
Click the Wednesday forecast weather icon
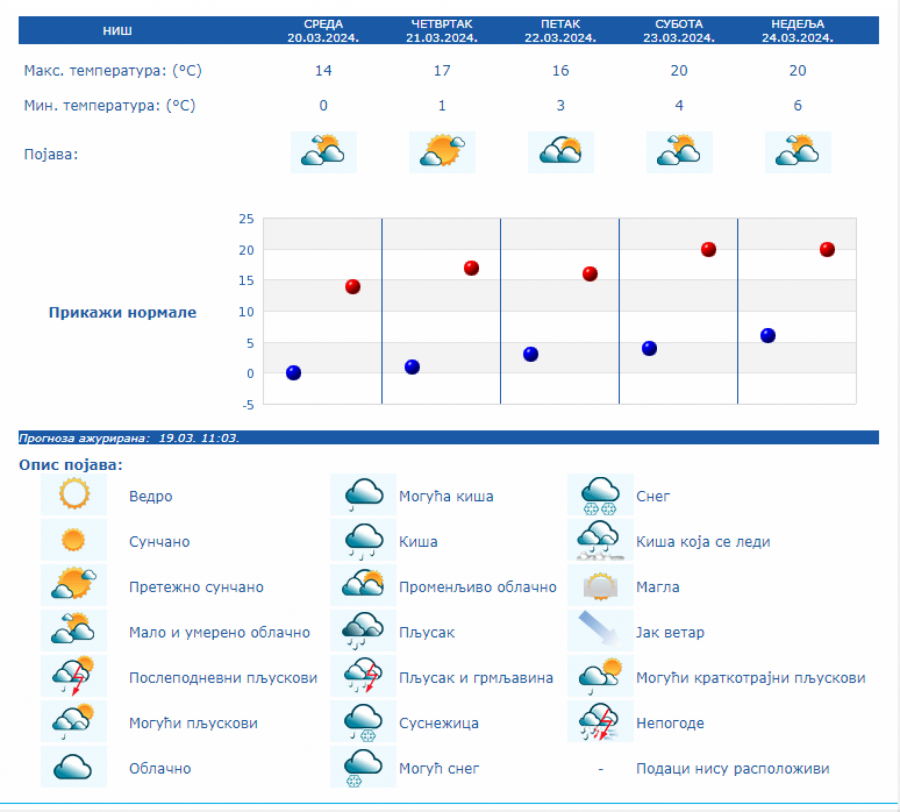click(323, 152)
